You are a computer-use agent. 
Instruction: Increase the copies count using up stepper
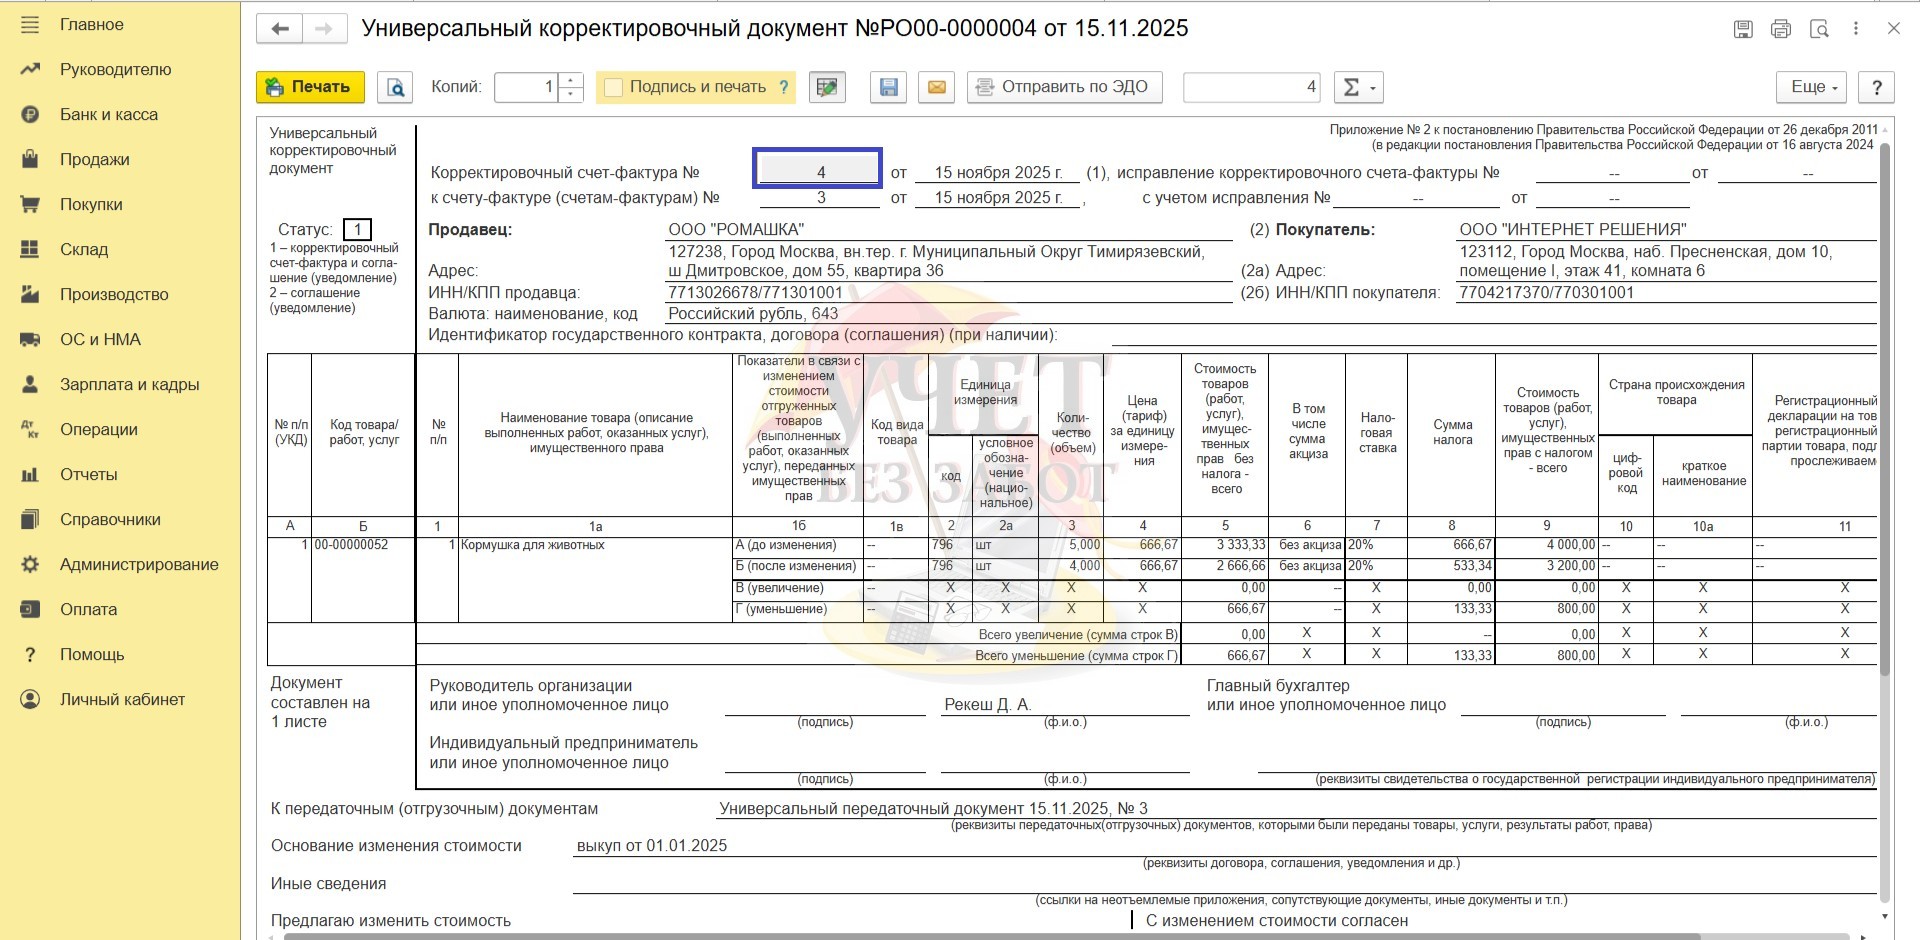coord(571,81)
